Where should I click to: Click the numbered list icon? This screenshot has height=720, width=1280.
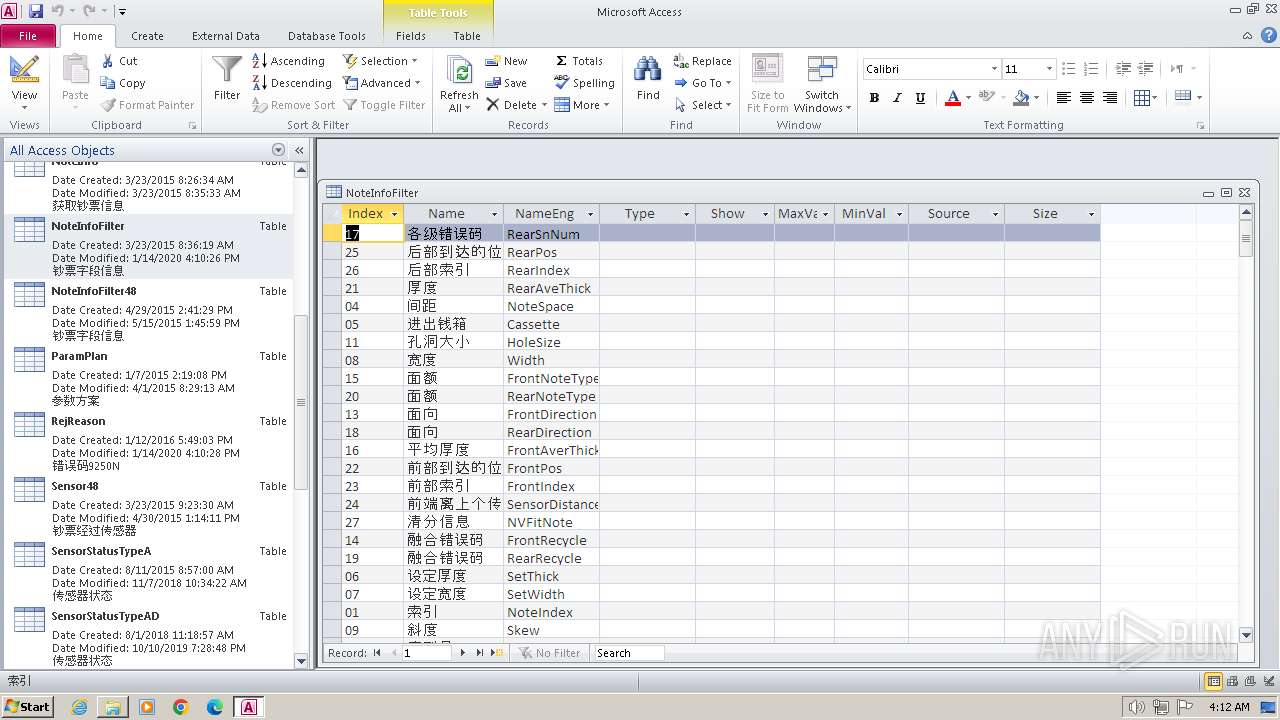(x=1090, y=69)
